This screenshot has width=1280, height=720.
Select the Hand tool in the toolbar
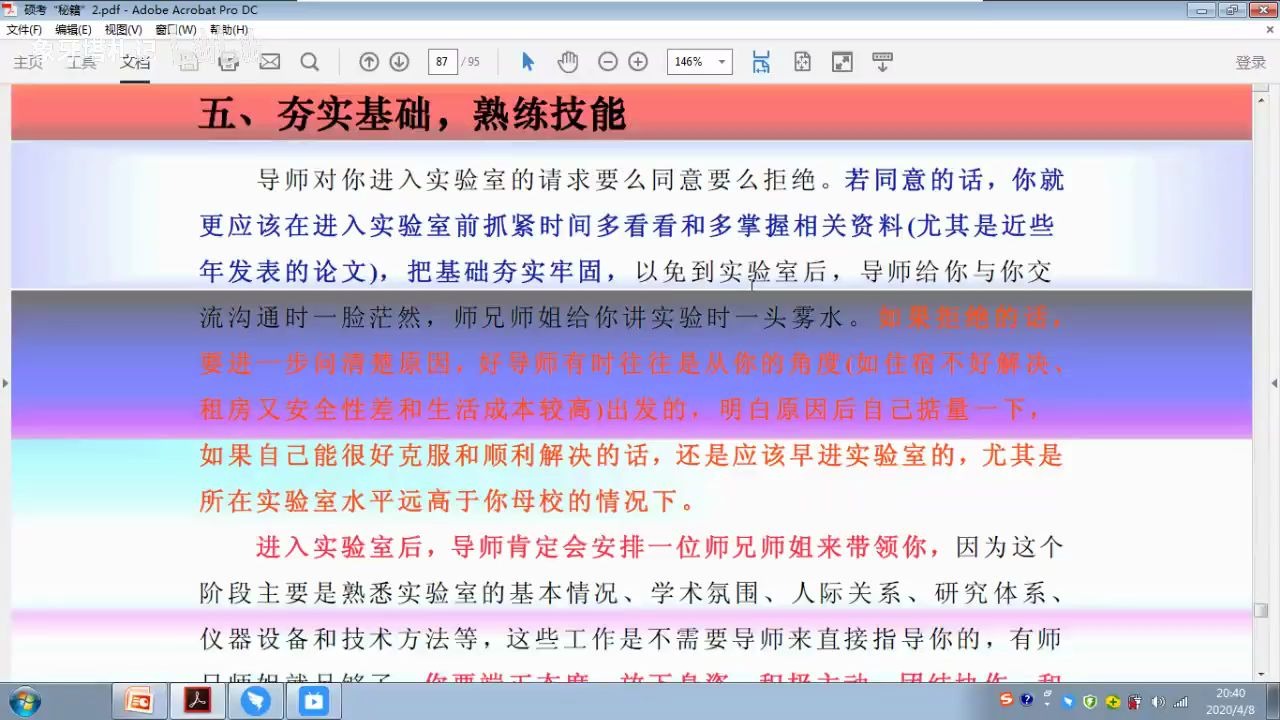(x=567, y=61)
